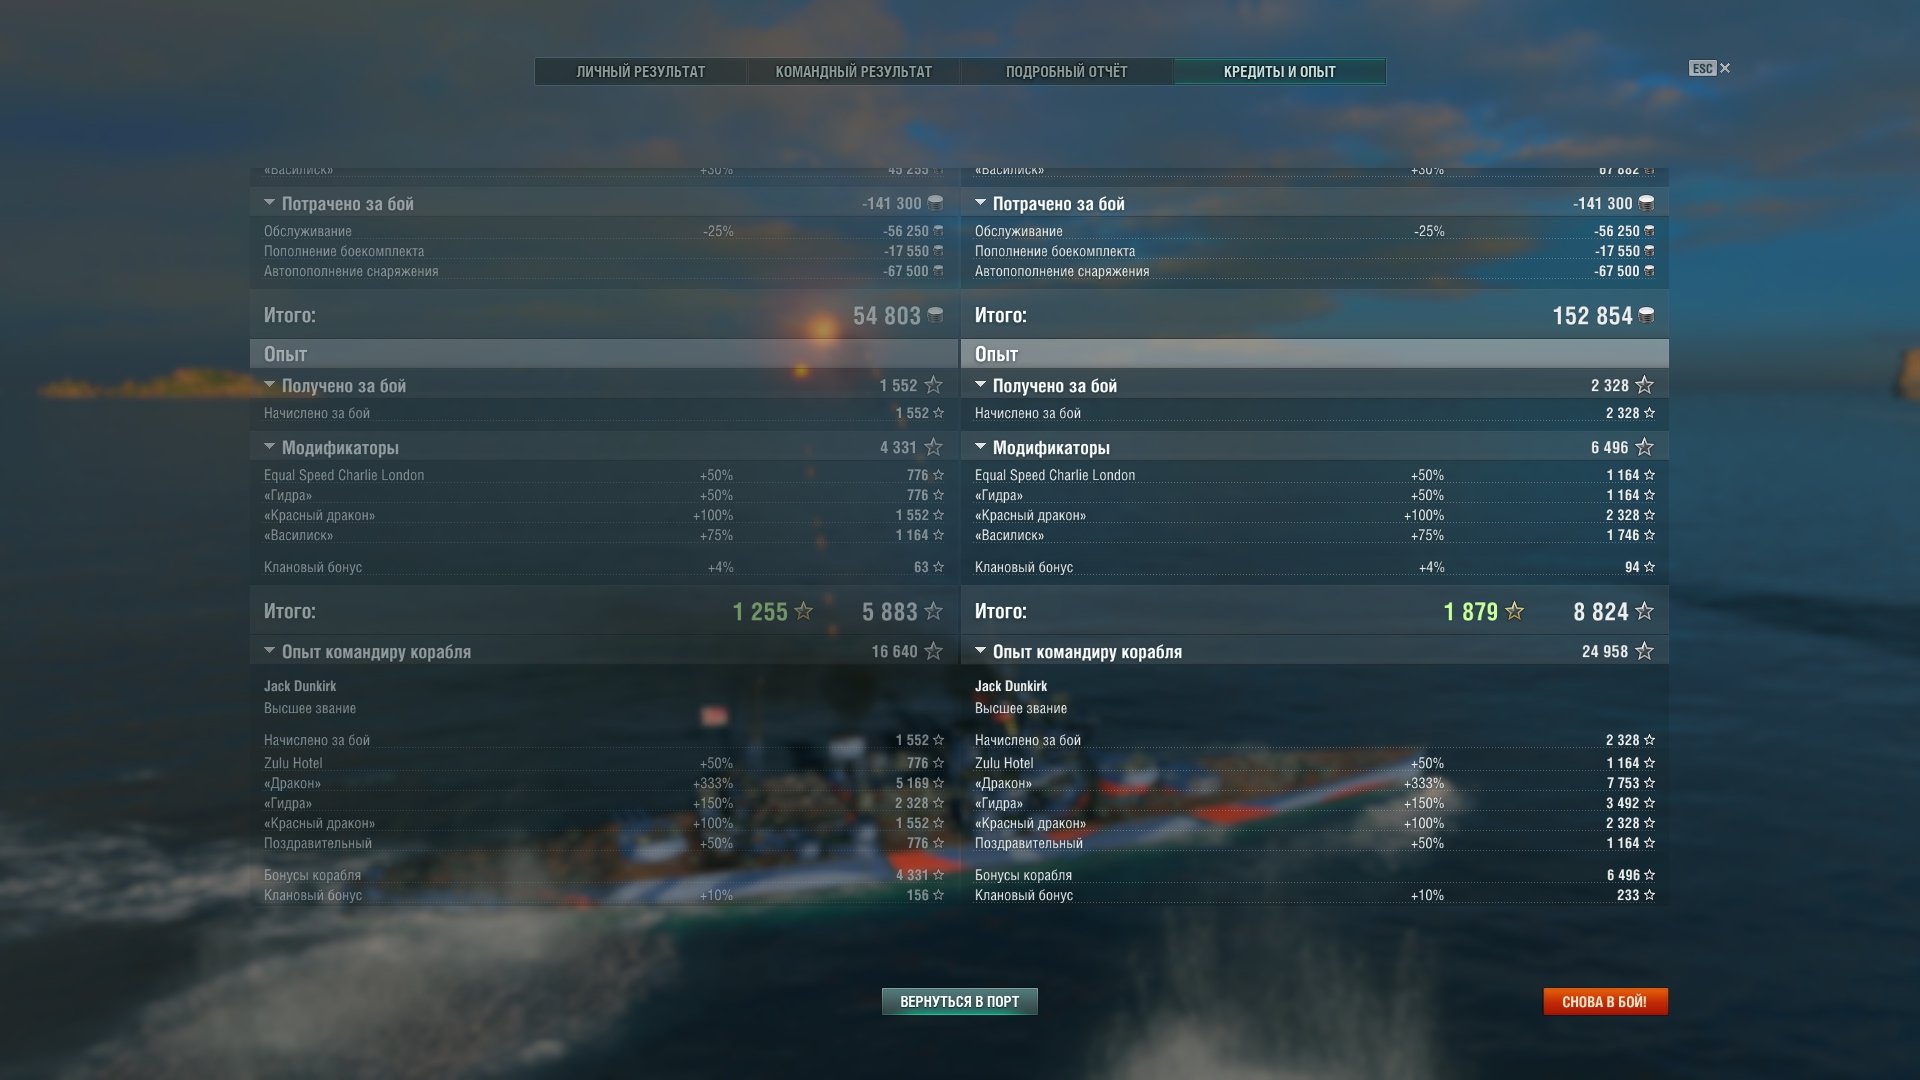
Task: Open the Подробный отчёт tab
Action: (x=1066, y=71)
